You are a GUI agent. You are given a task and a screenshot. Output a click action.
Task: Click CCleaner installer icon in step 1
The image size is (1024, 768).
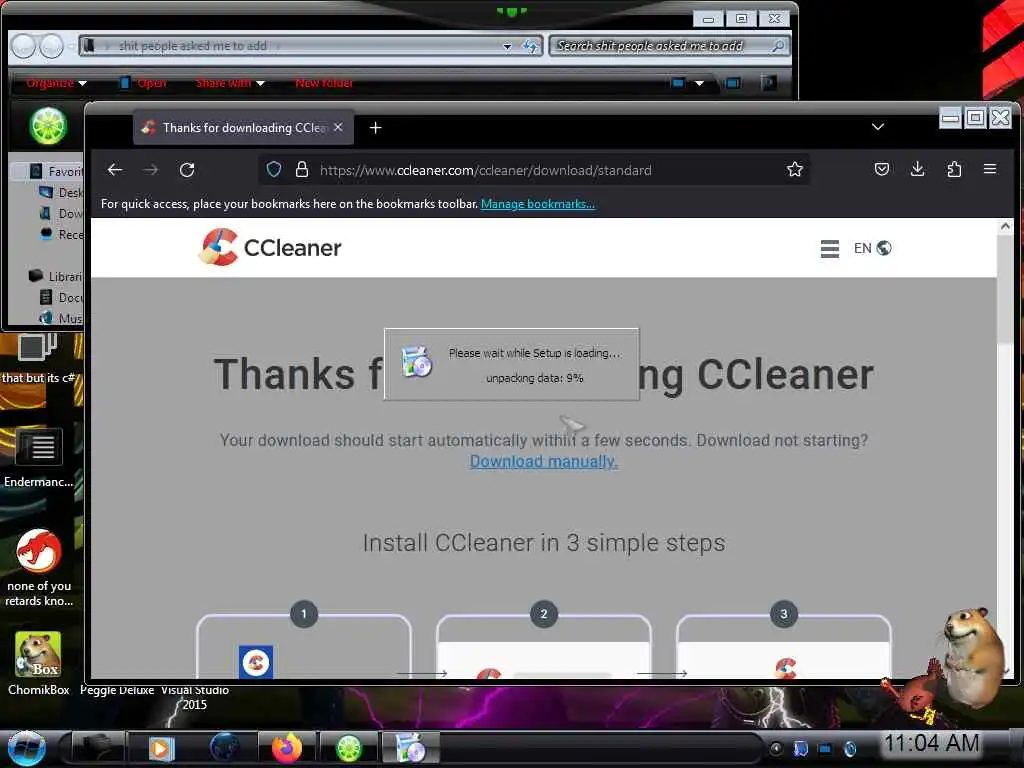pos(256,662)
